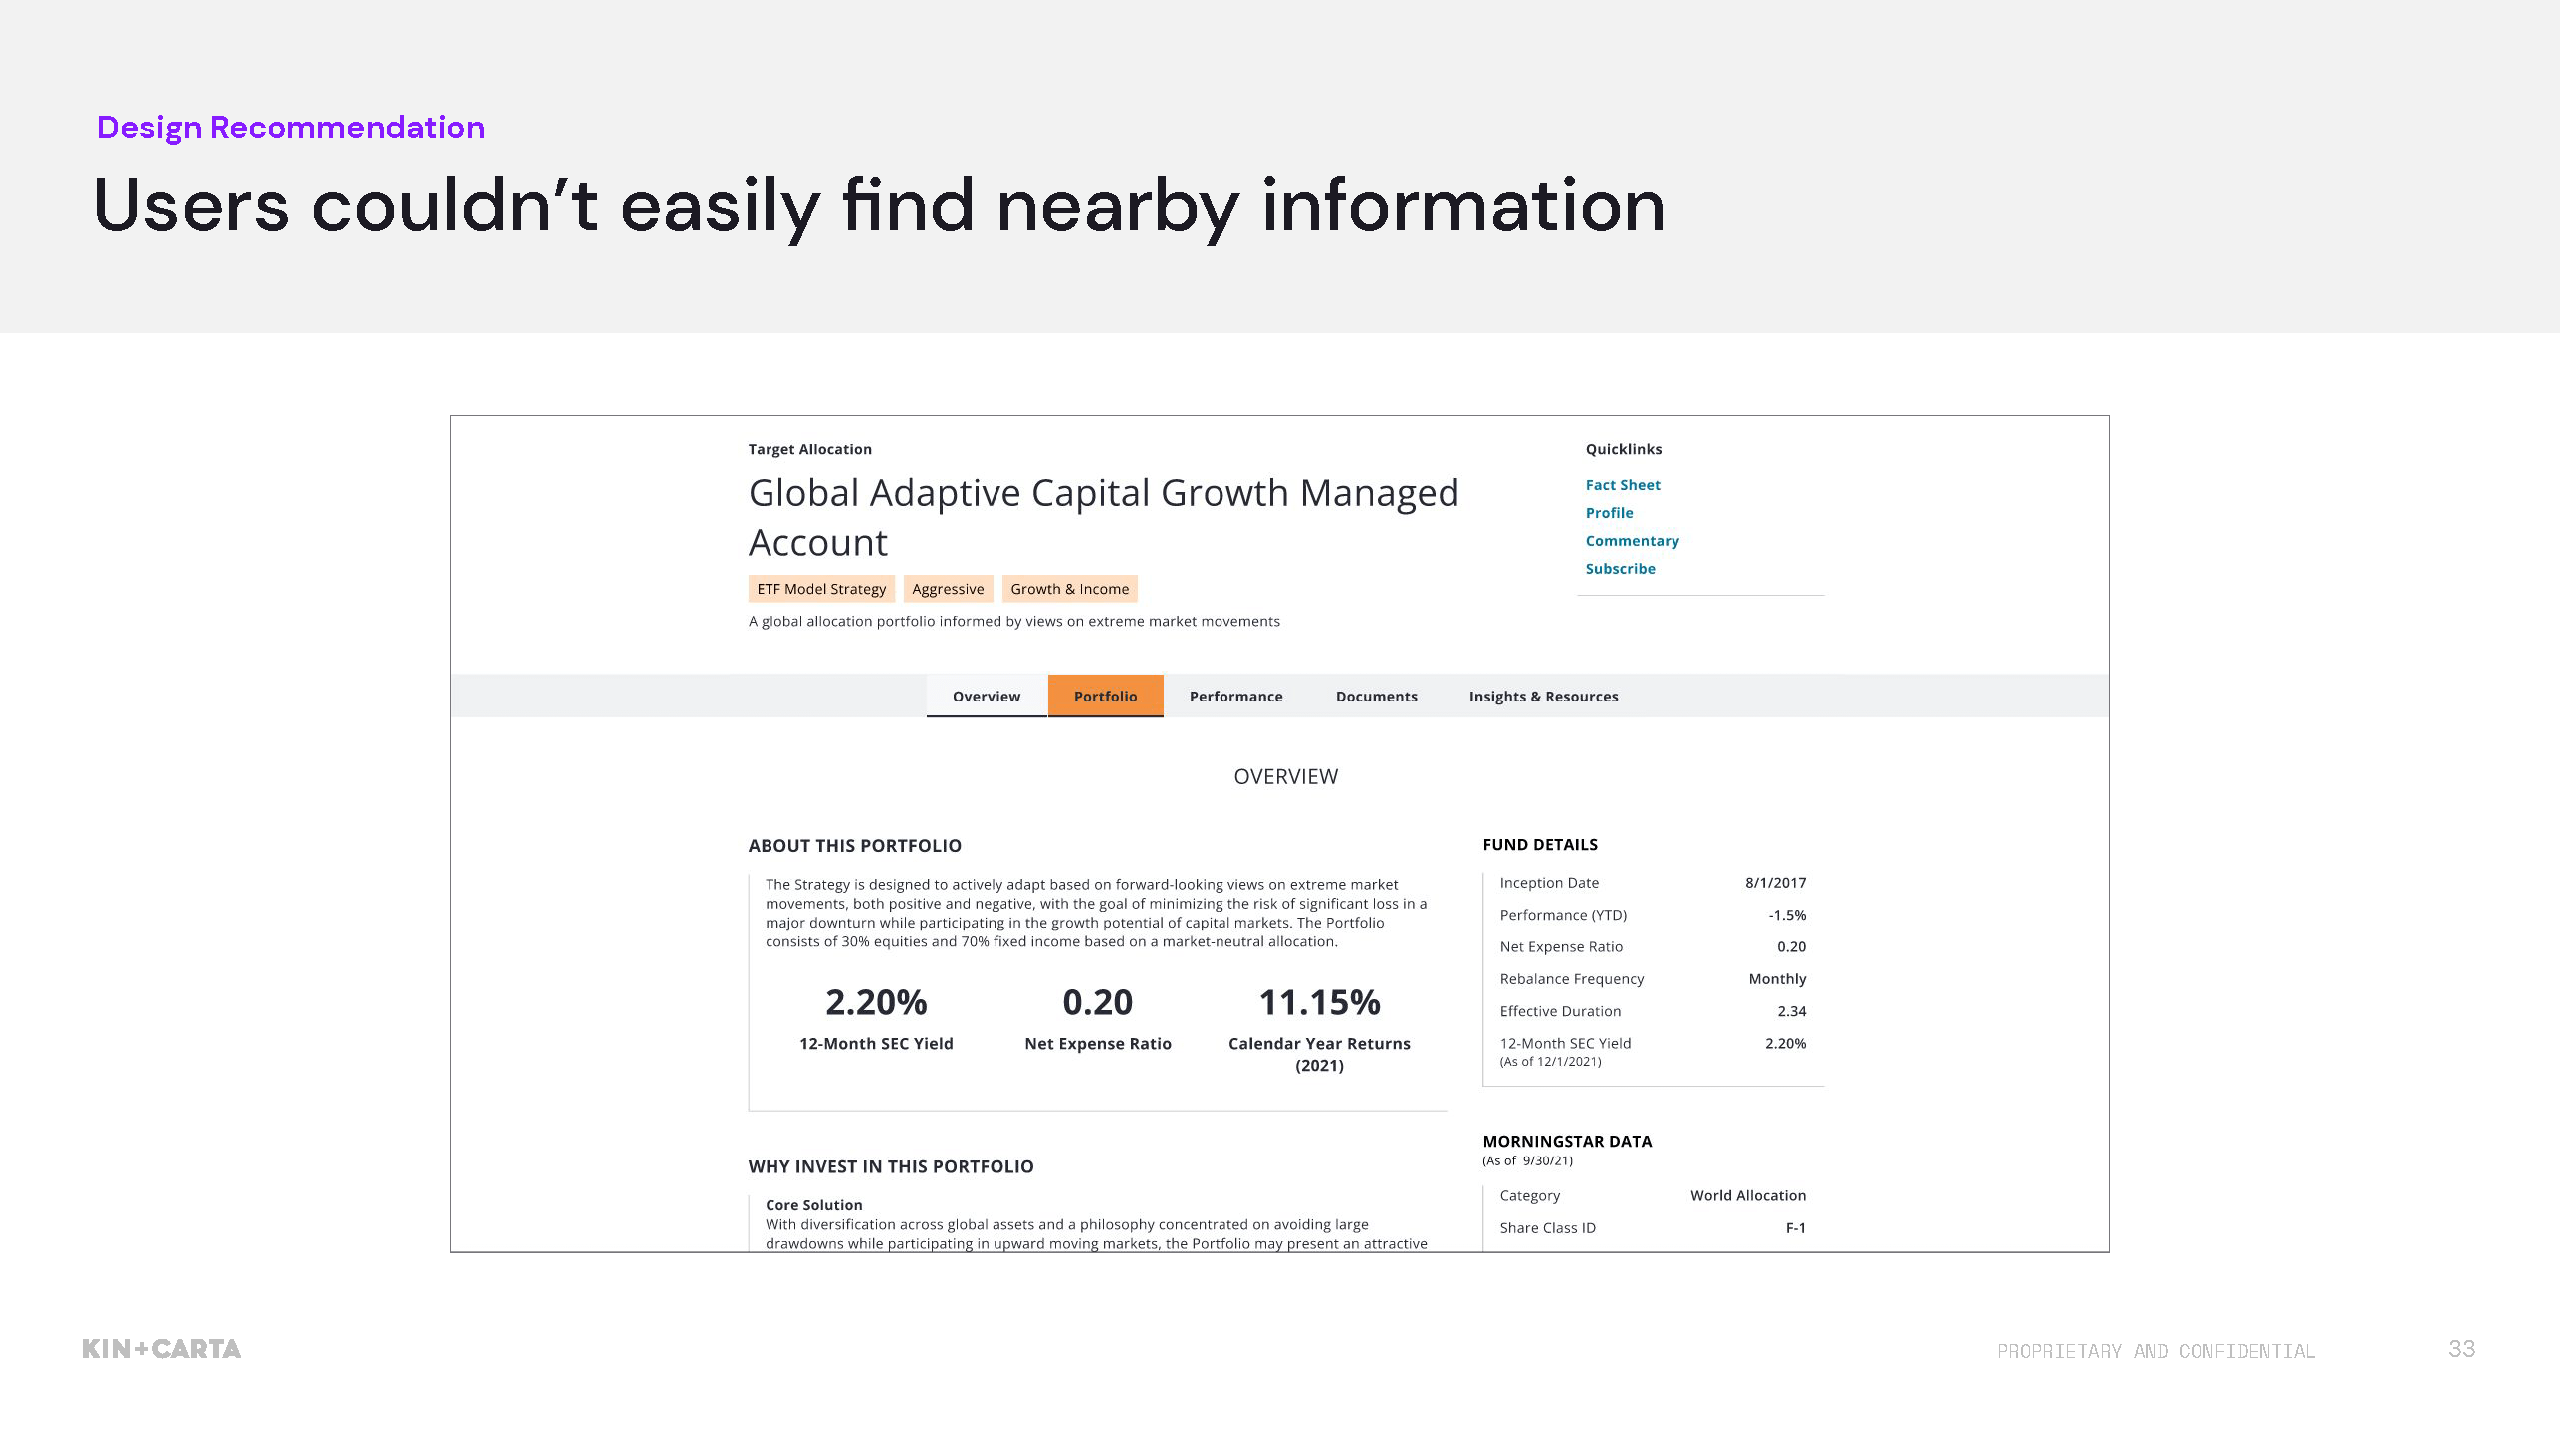Click the Kin+Carta logo
The height and width of the screenshot is (1440, 2560).
point(162,1349)
